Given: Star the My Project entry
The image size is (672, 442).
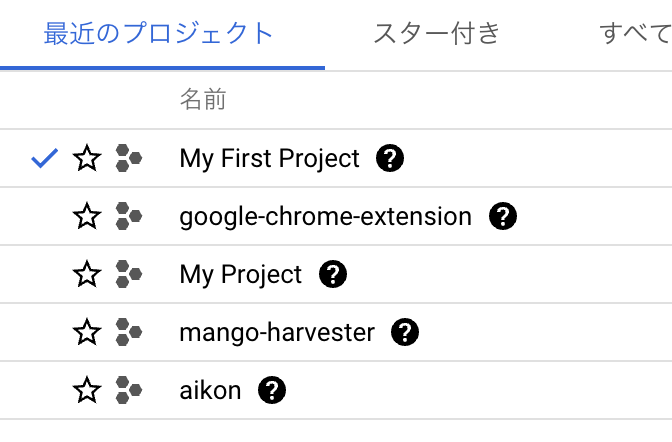Looking at the screenshot, I should tap(87, 274).
